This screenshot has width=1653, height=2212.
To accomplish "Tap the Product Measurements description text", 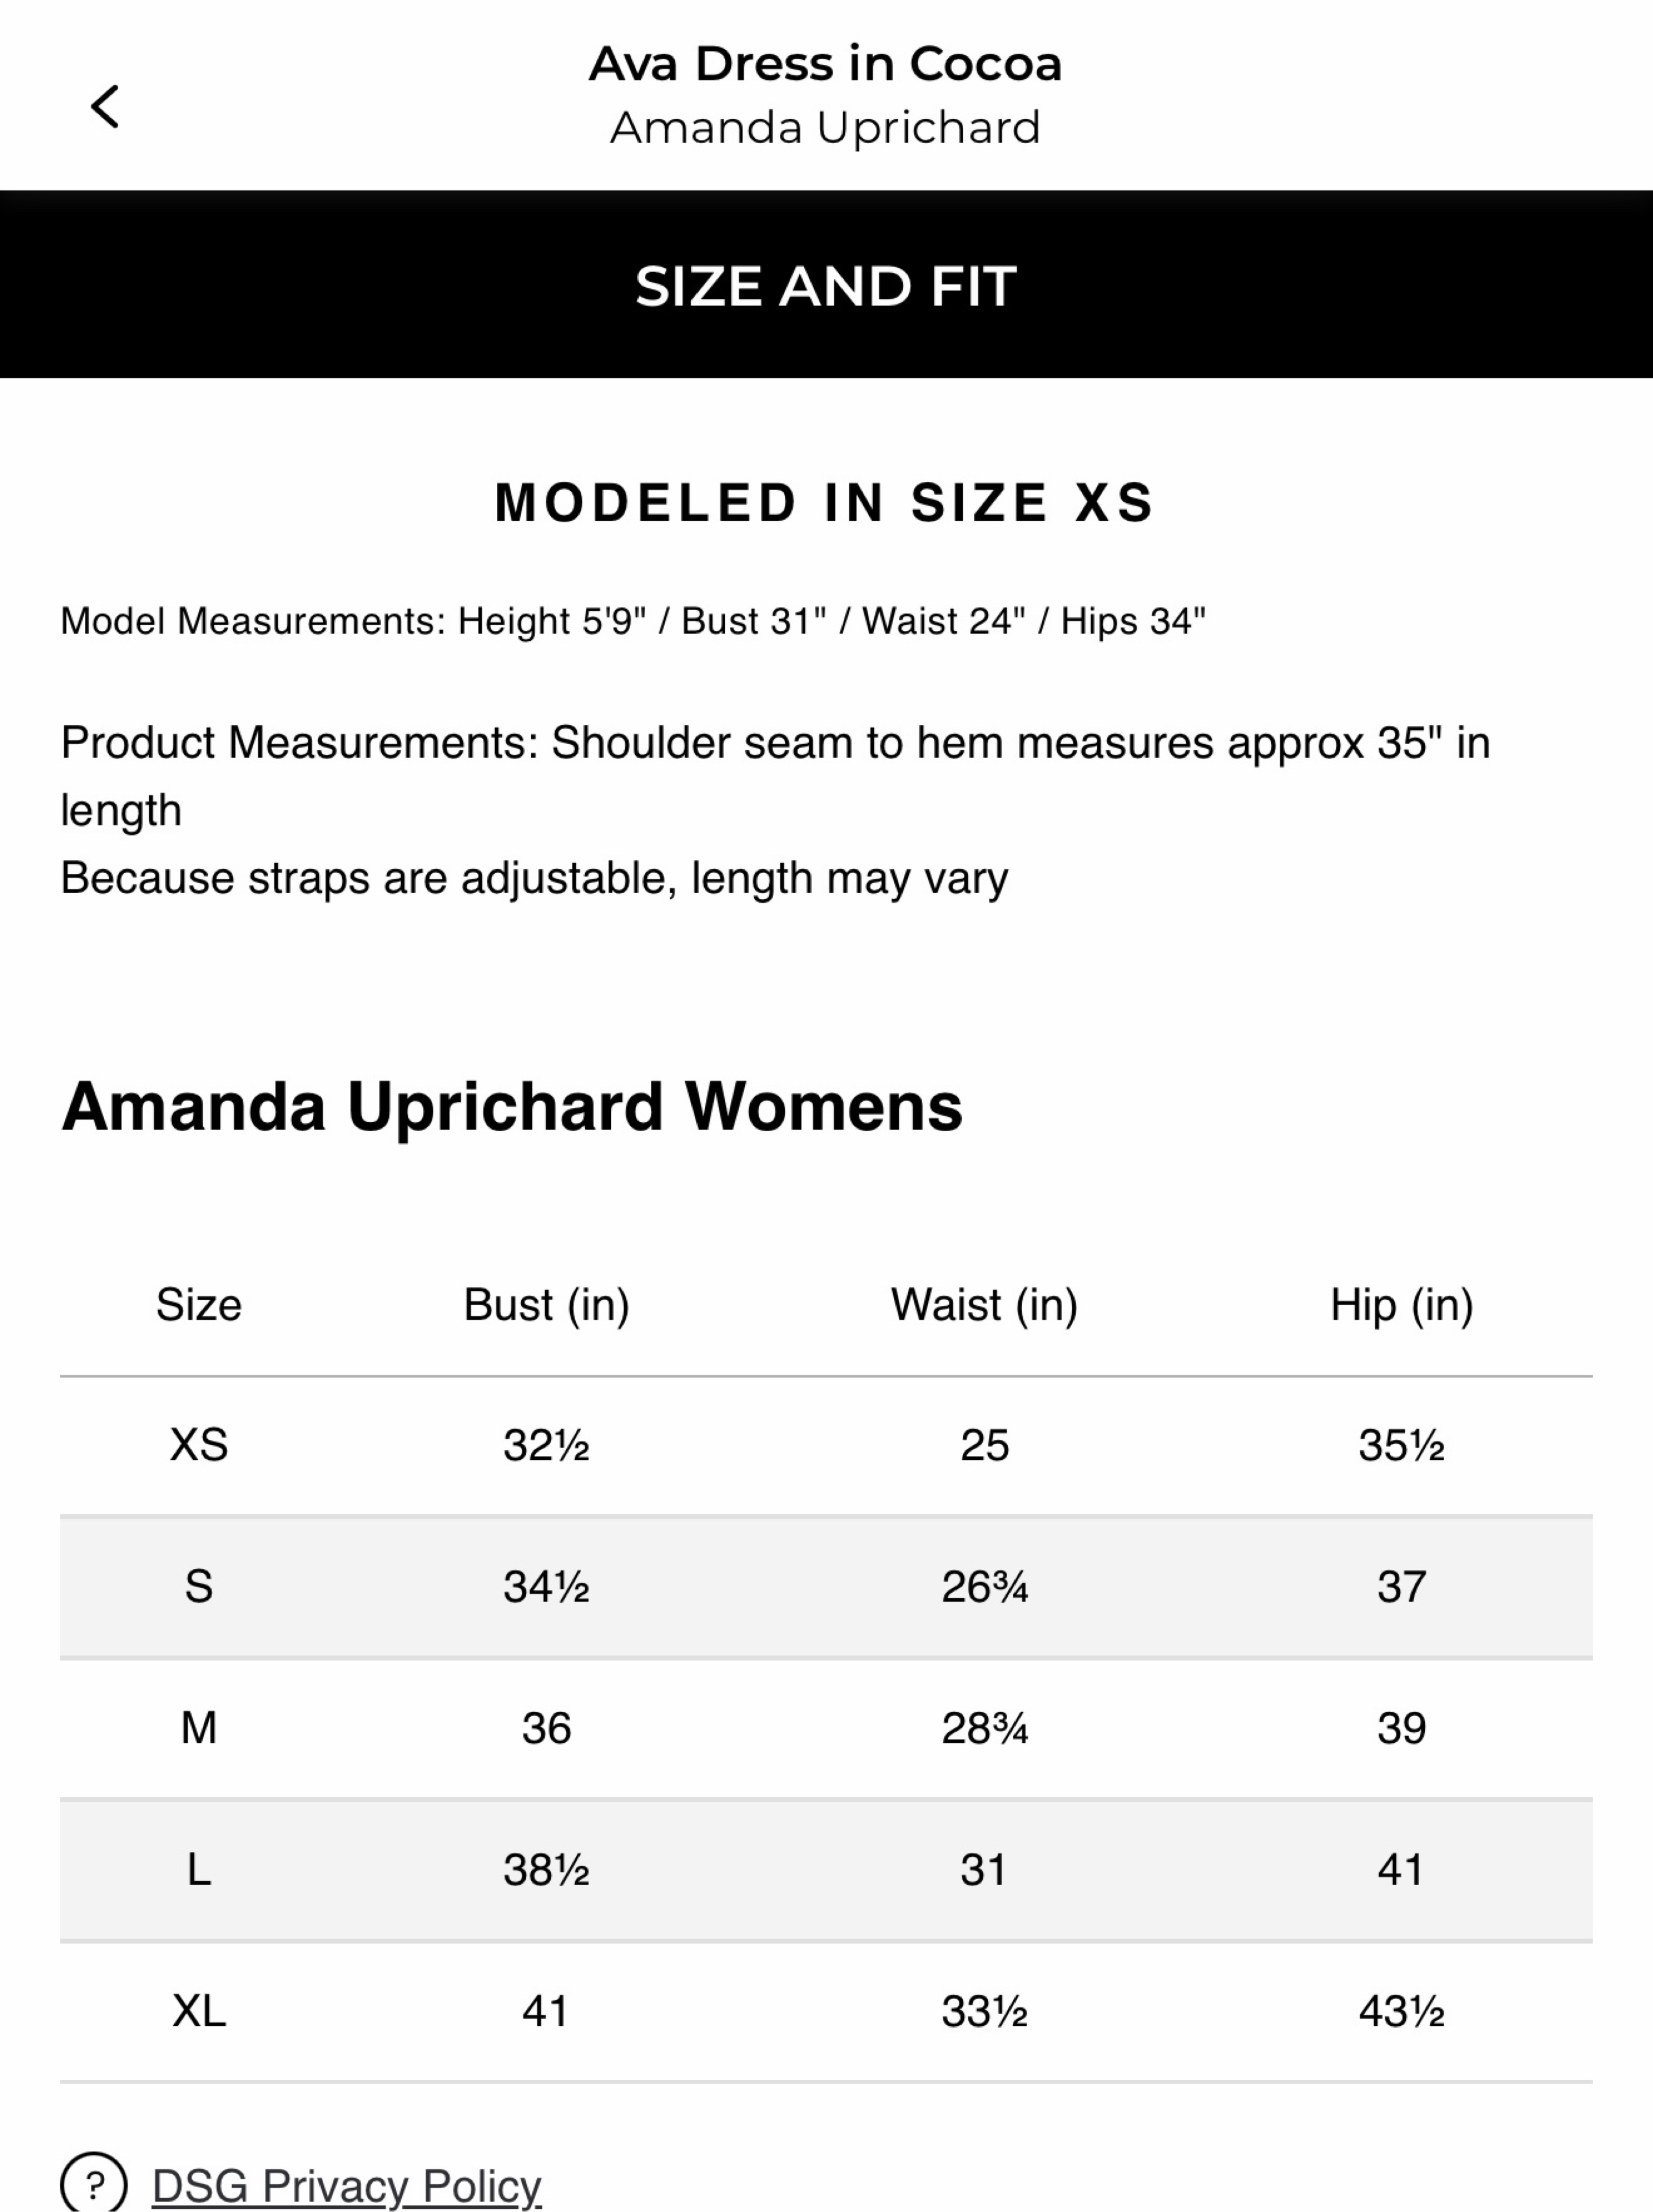I will pyautogui.click(x=775, y=811).
